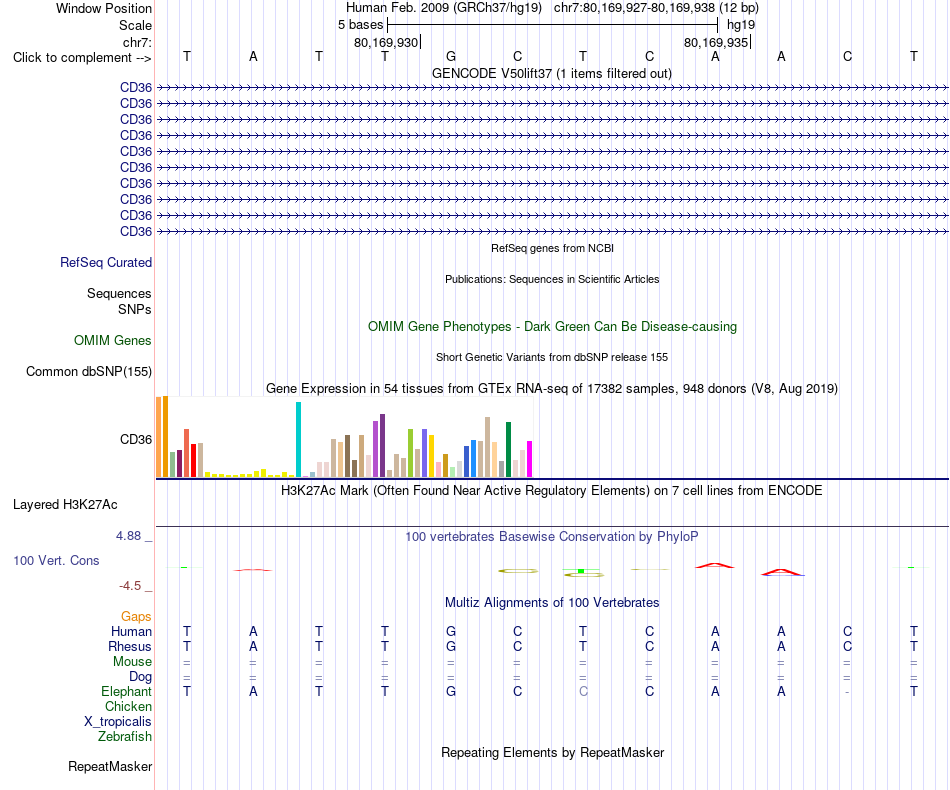Select the Rhesus species row label
This screenshot has width=950, height=790.
click(130, 646)
